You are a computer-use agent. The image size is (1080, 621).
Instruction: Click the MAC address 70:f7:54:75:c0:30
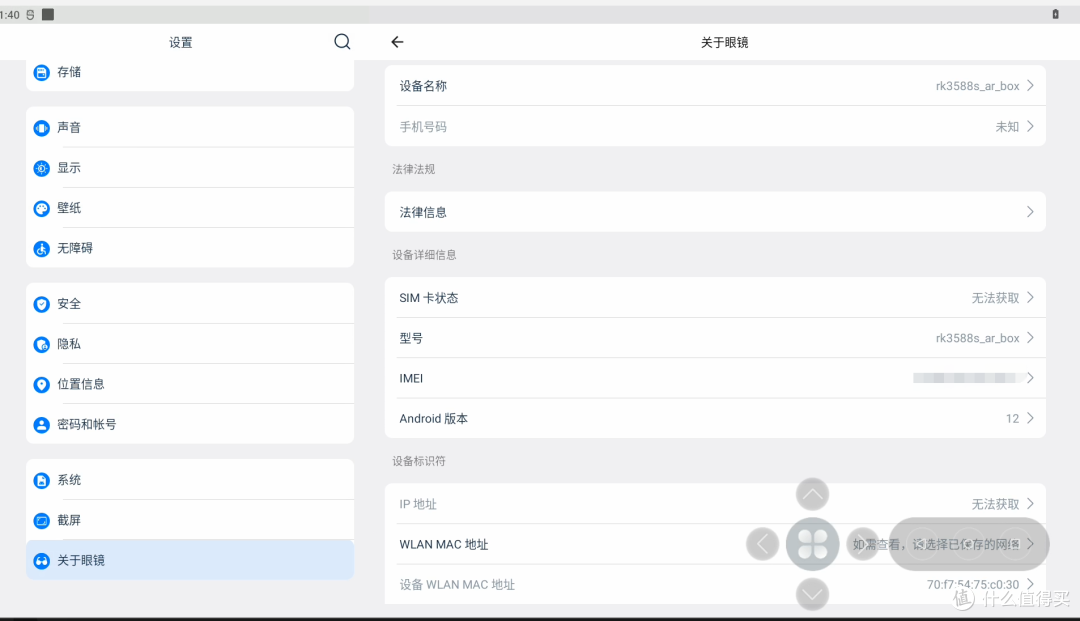(973, 585)
